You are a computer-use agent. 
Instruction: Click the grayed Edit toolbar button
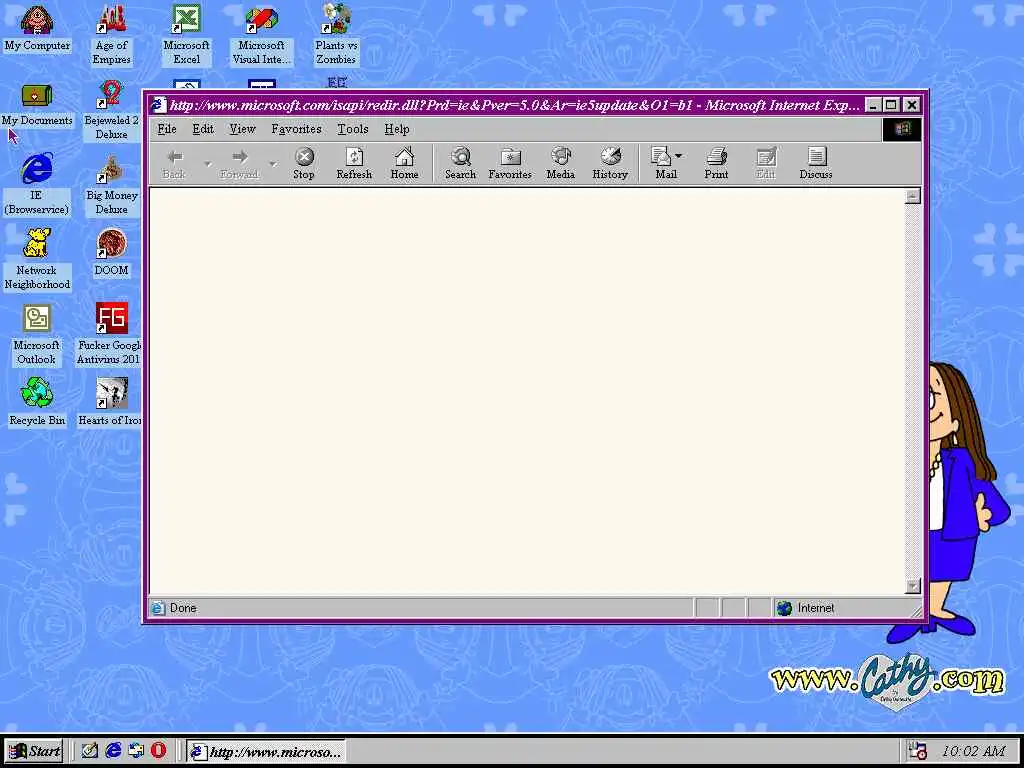[766, 163]
